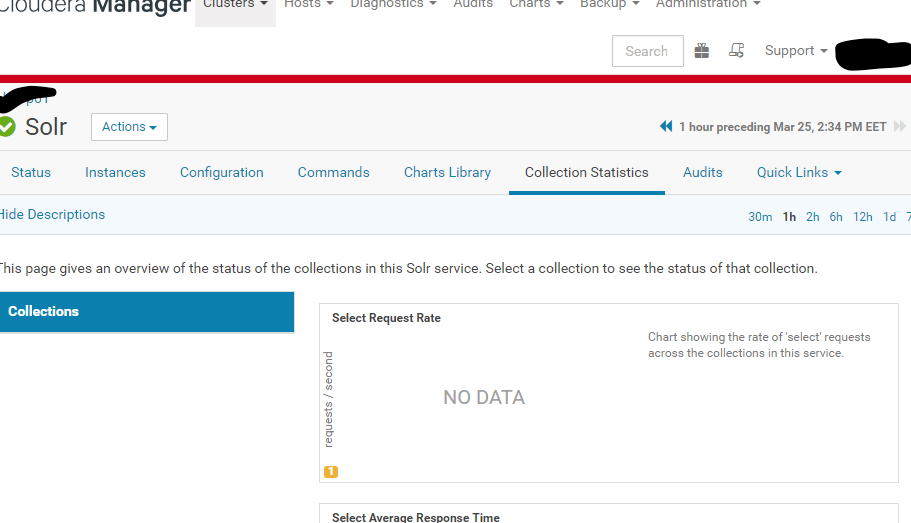Switch to the Configuration tab

tap(221, 173)
